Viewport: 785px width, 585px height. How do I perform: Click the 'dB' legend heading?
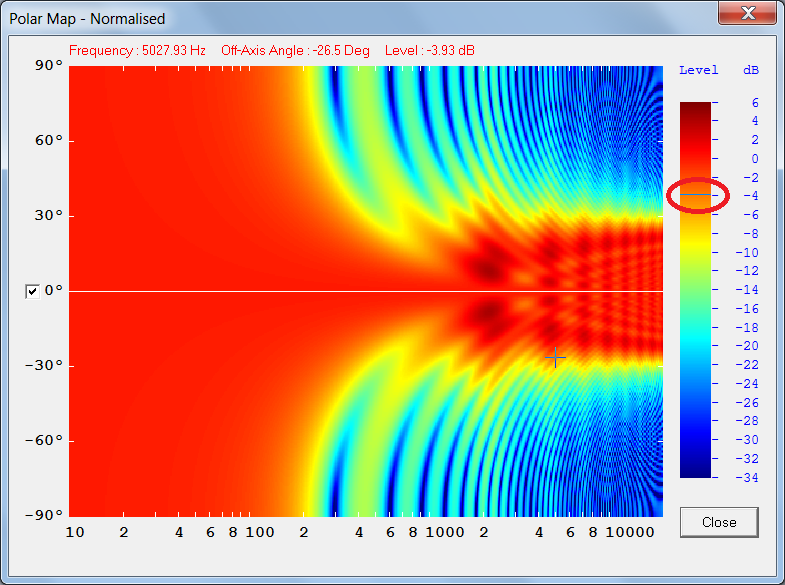(x=751, y=71)
